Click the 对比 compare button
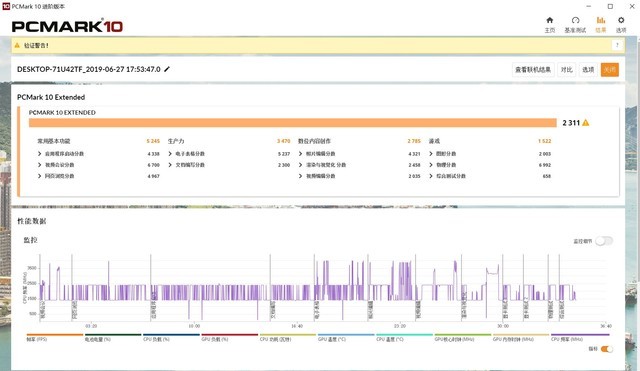640x371 pixels. 567,69
